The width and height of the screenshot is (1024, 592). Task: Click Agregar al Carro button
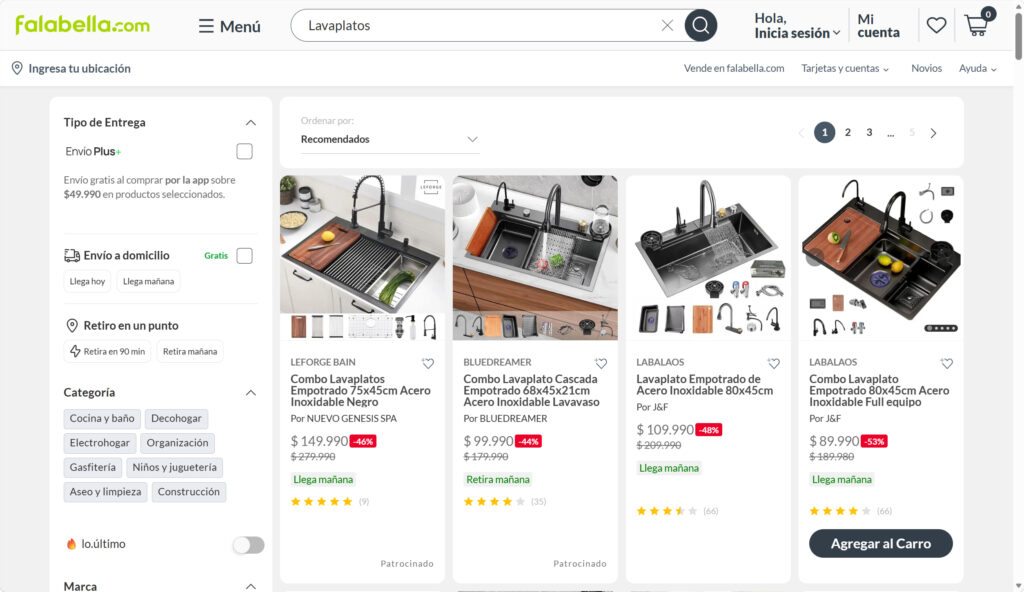(880, 543)
